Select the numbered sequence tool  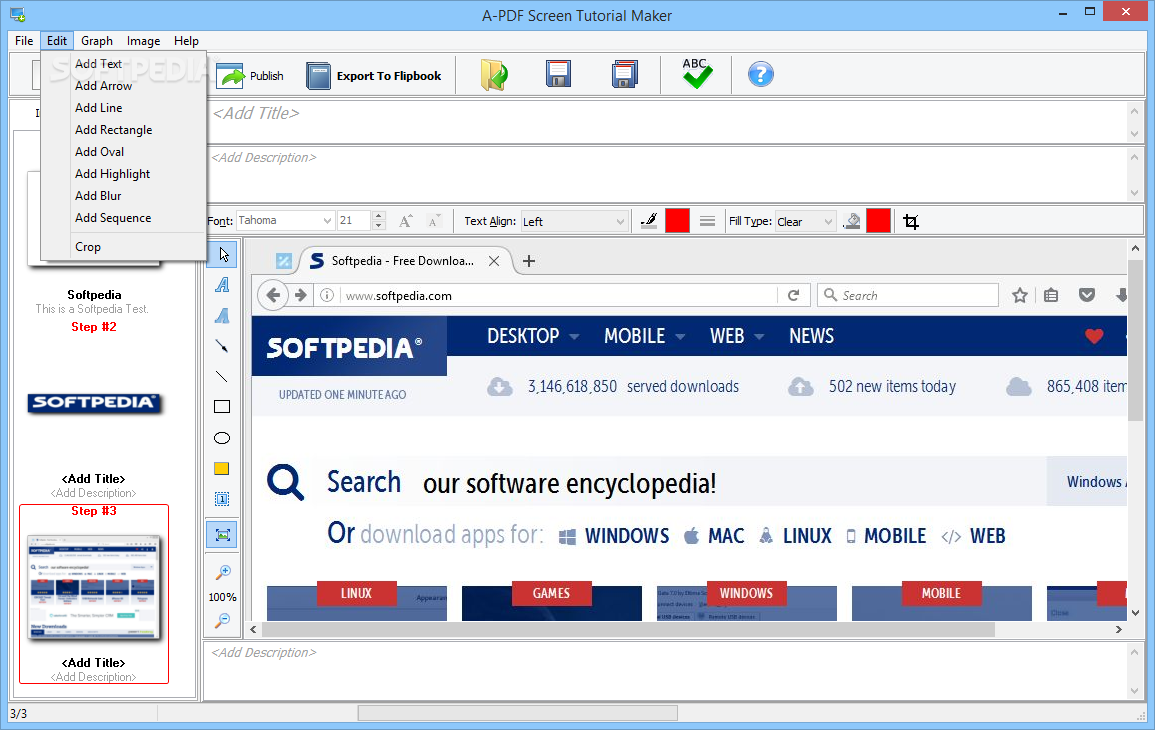(x=222, y=499)
